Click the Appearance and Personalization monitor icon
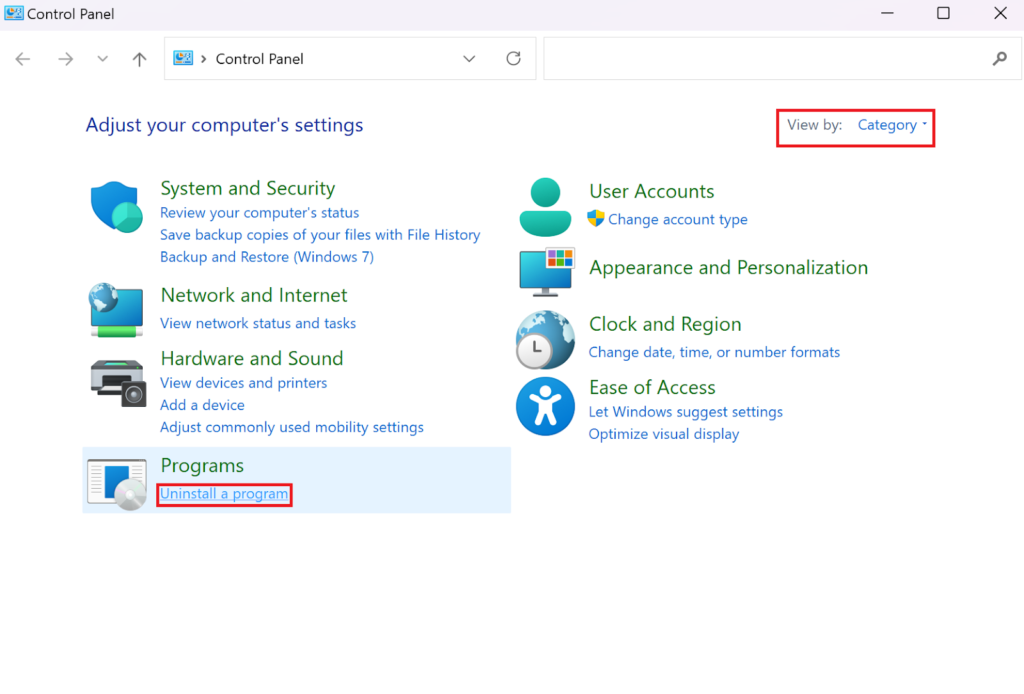The image size is (1024, 694). (545, 272)
